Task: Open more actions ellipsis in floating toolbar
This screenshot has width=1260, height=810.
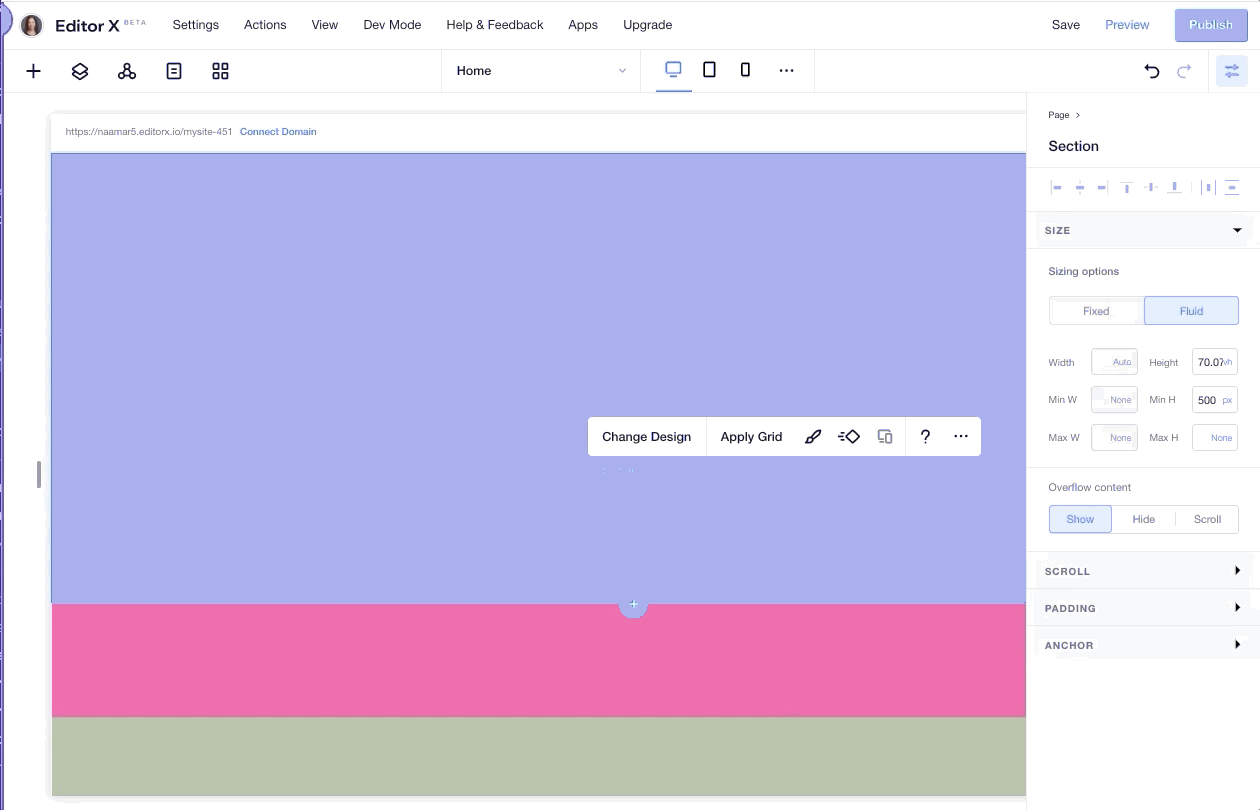Action: pyautogui.click(x=961, y=437)
